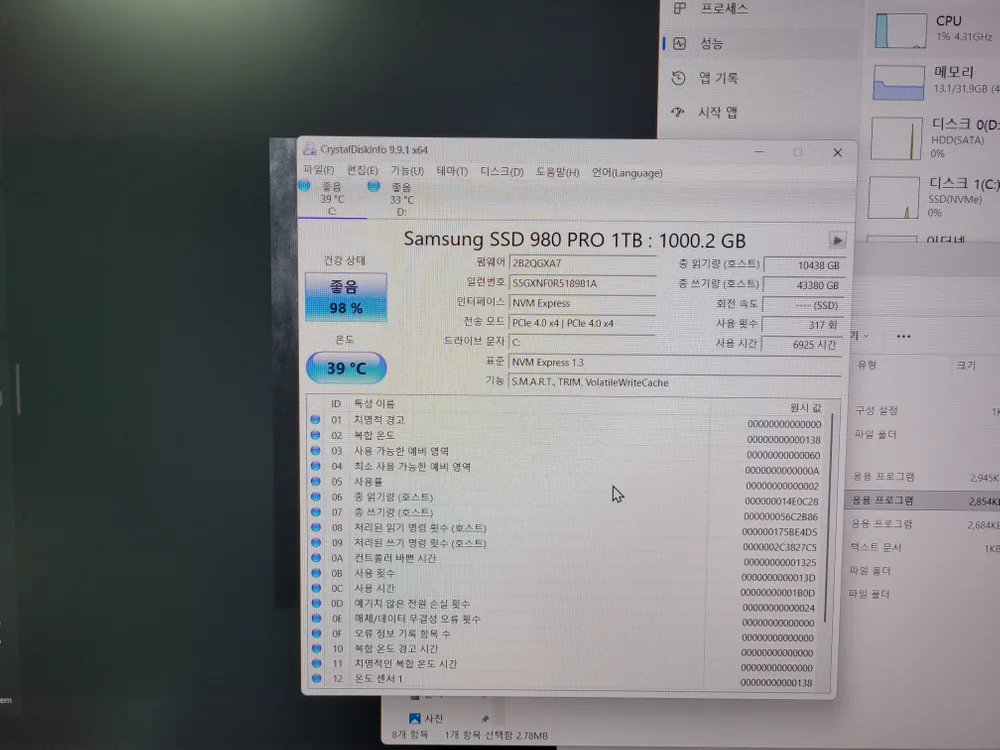This screenshot has height=750, width=1000.
Task: Click the next disk arrow button
Action: coord(837,240)
